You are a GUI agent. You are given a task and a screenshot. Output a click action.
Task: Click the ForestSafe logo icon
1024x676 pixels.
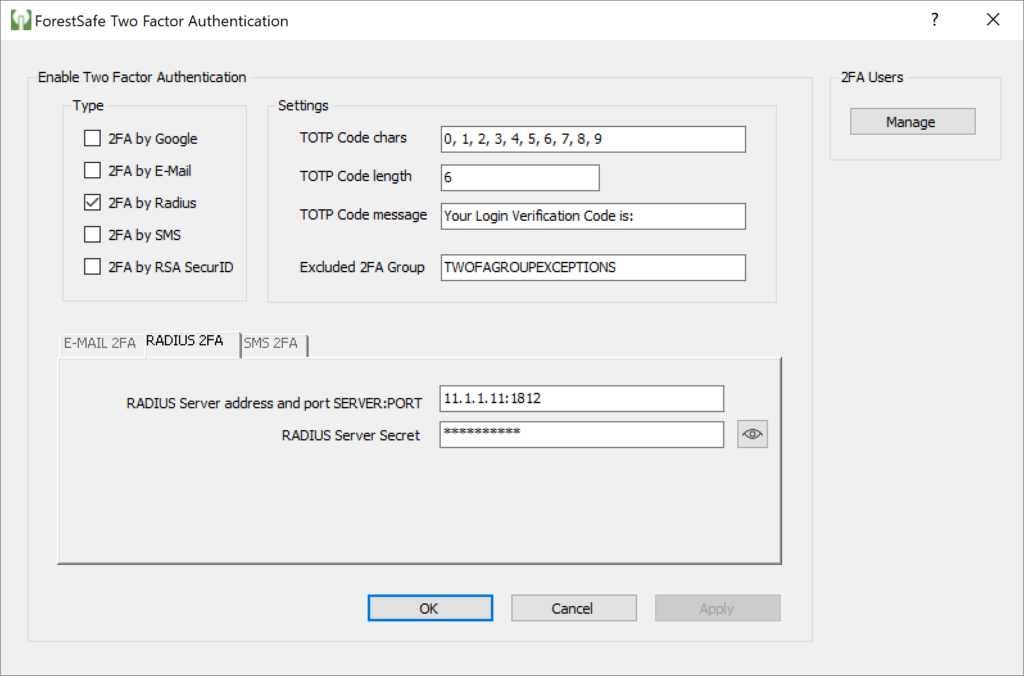click(x=20, y=20)
